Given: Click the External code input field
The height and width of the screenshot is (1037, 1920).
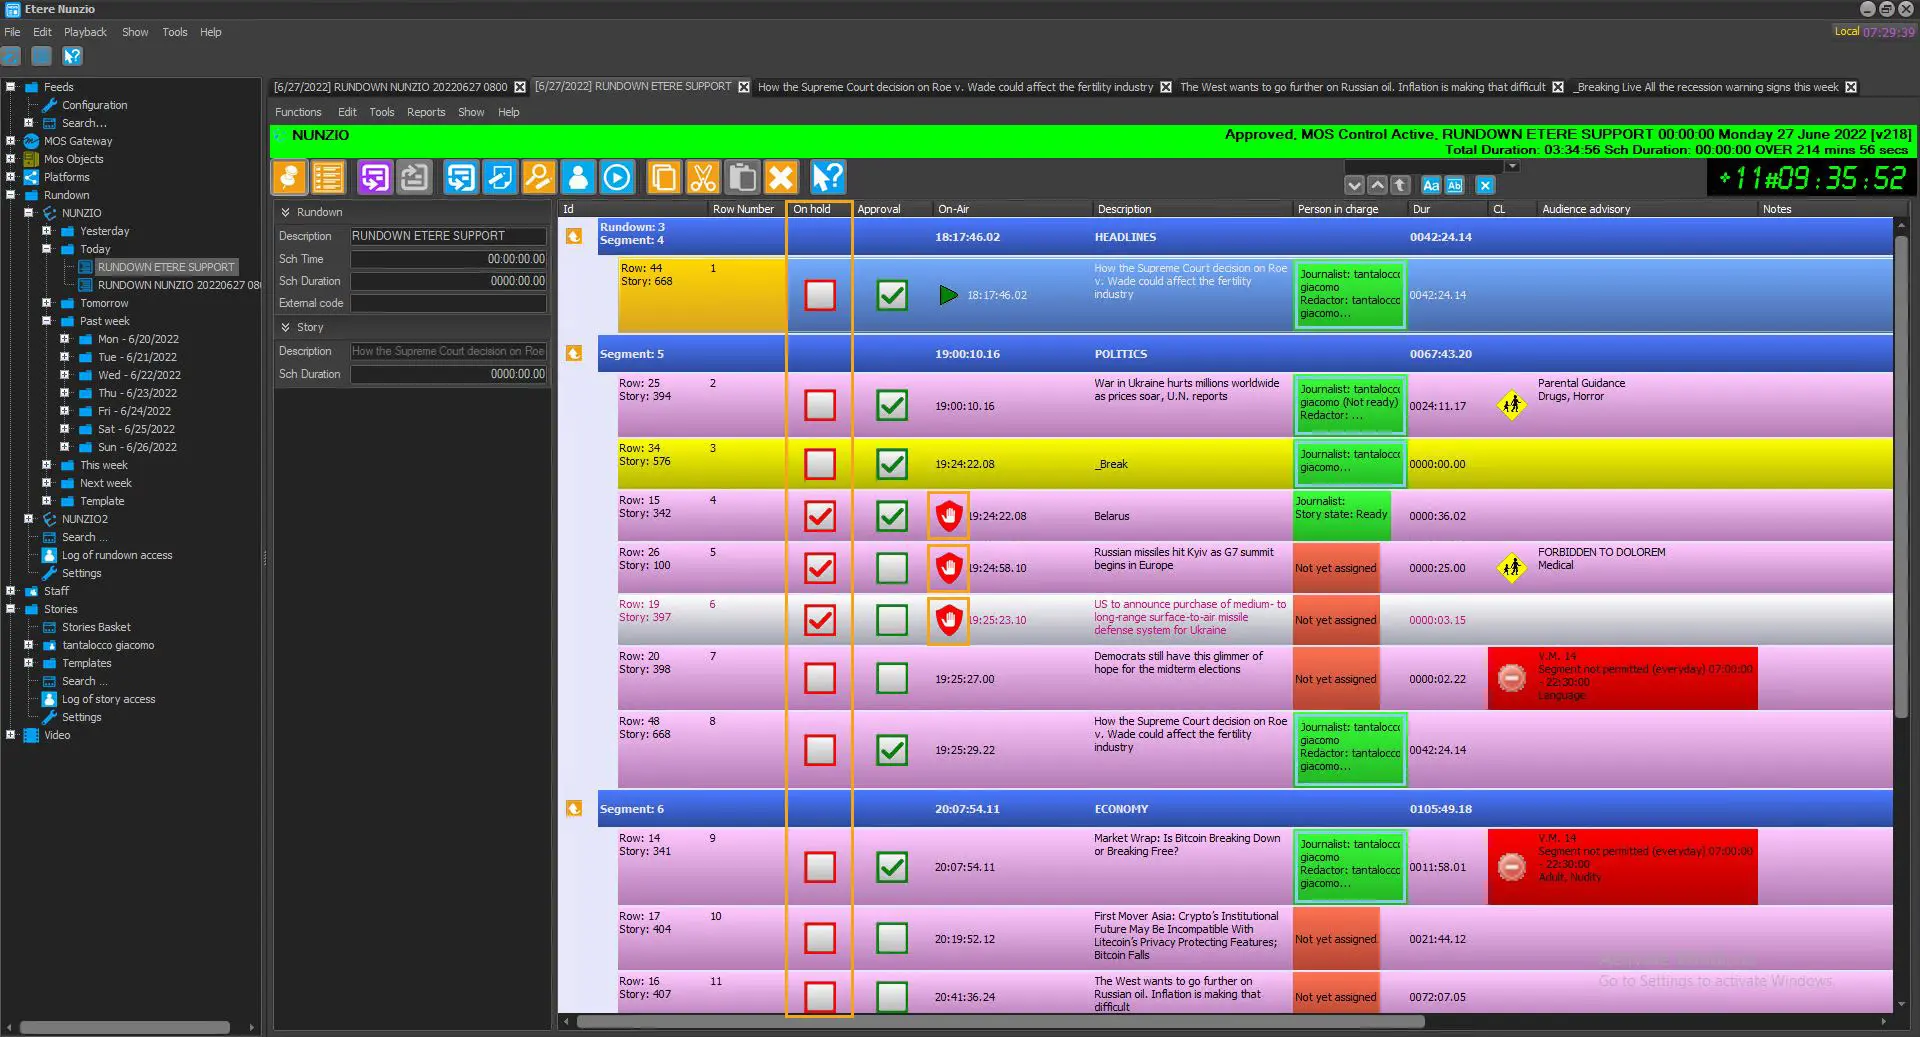Looking at the screenshot, I should click(x=448, y=303).
